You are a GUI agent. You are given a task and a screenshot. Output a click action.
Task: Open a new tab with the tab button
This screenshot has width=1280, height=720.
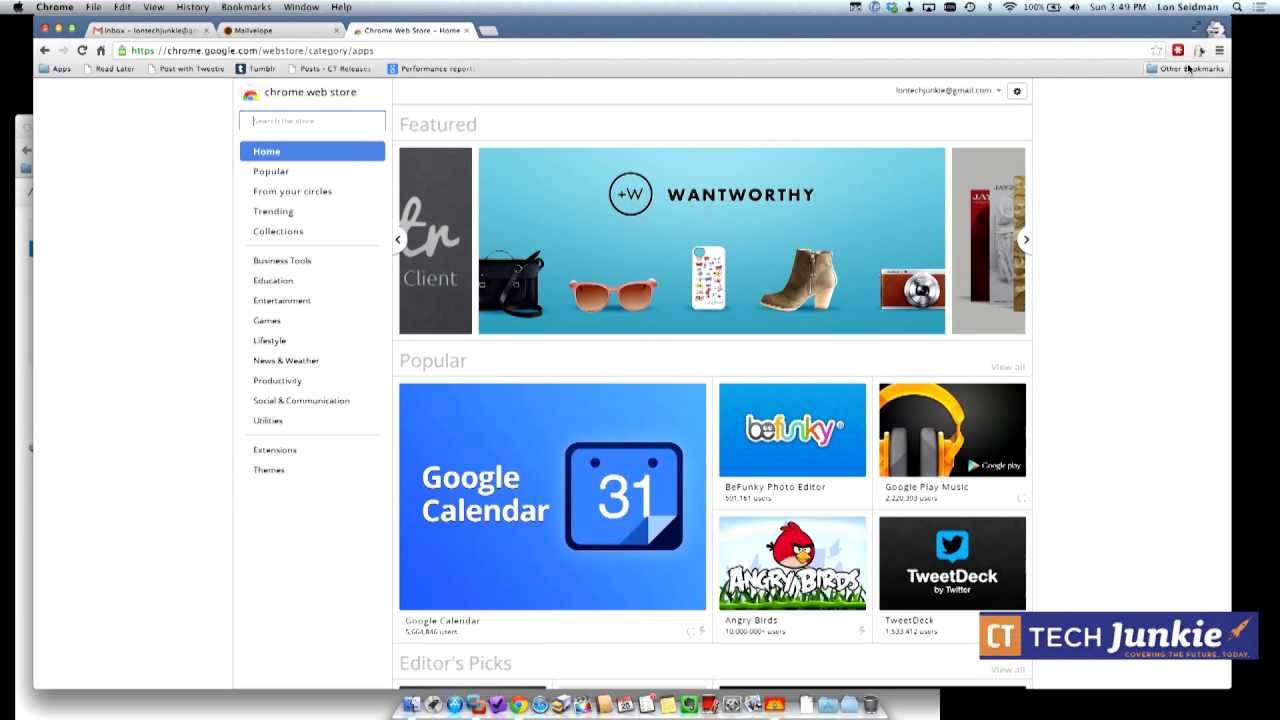488,30
